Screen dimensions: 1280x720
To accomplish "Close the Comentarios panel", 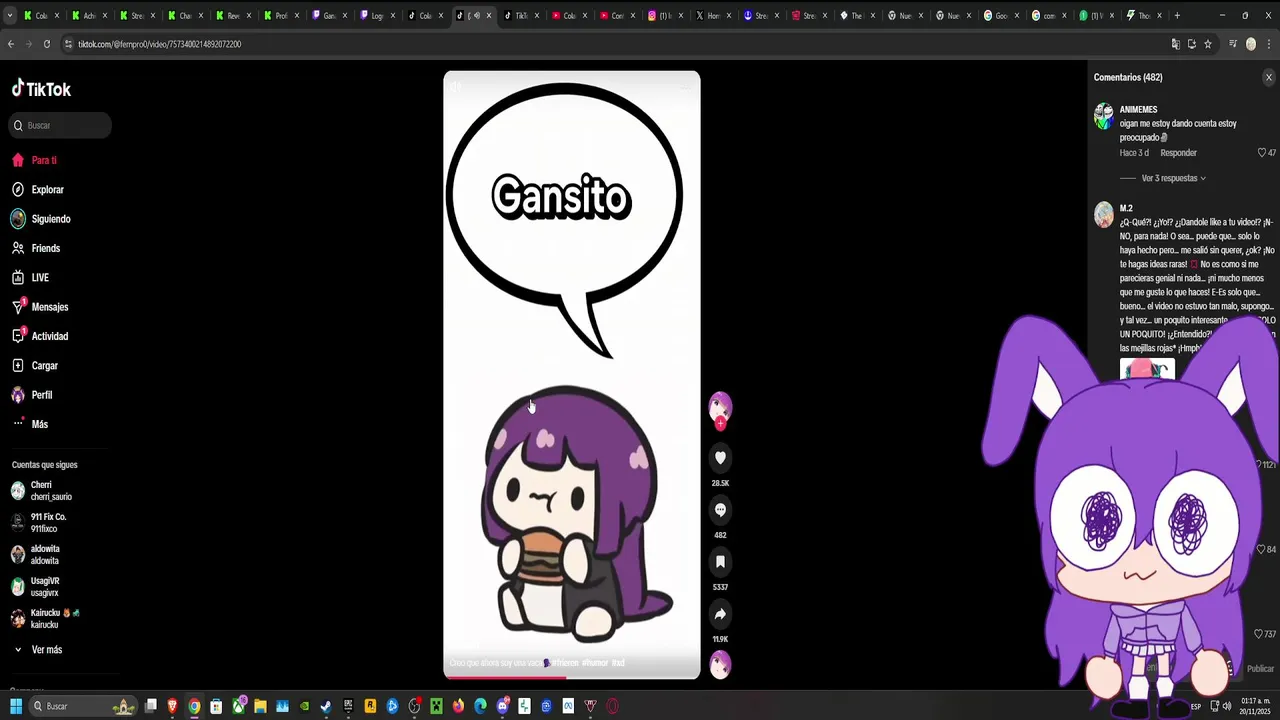I will click(1269, 77).
